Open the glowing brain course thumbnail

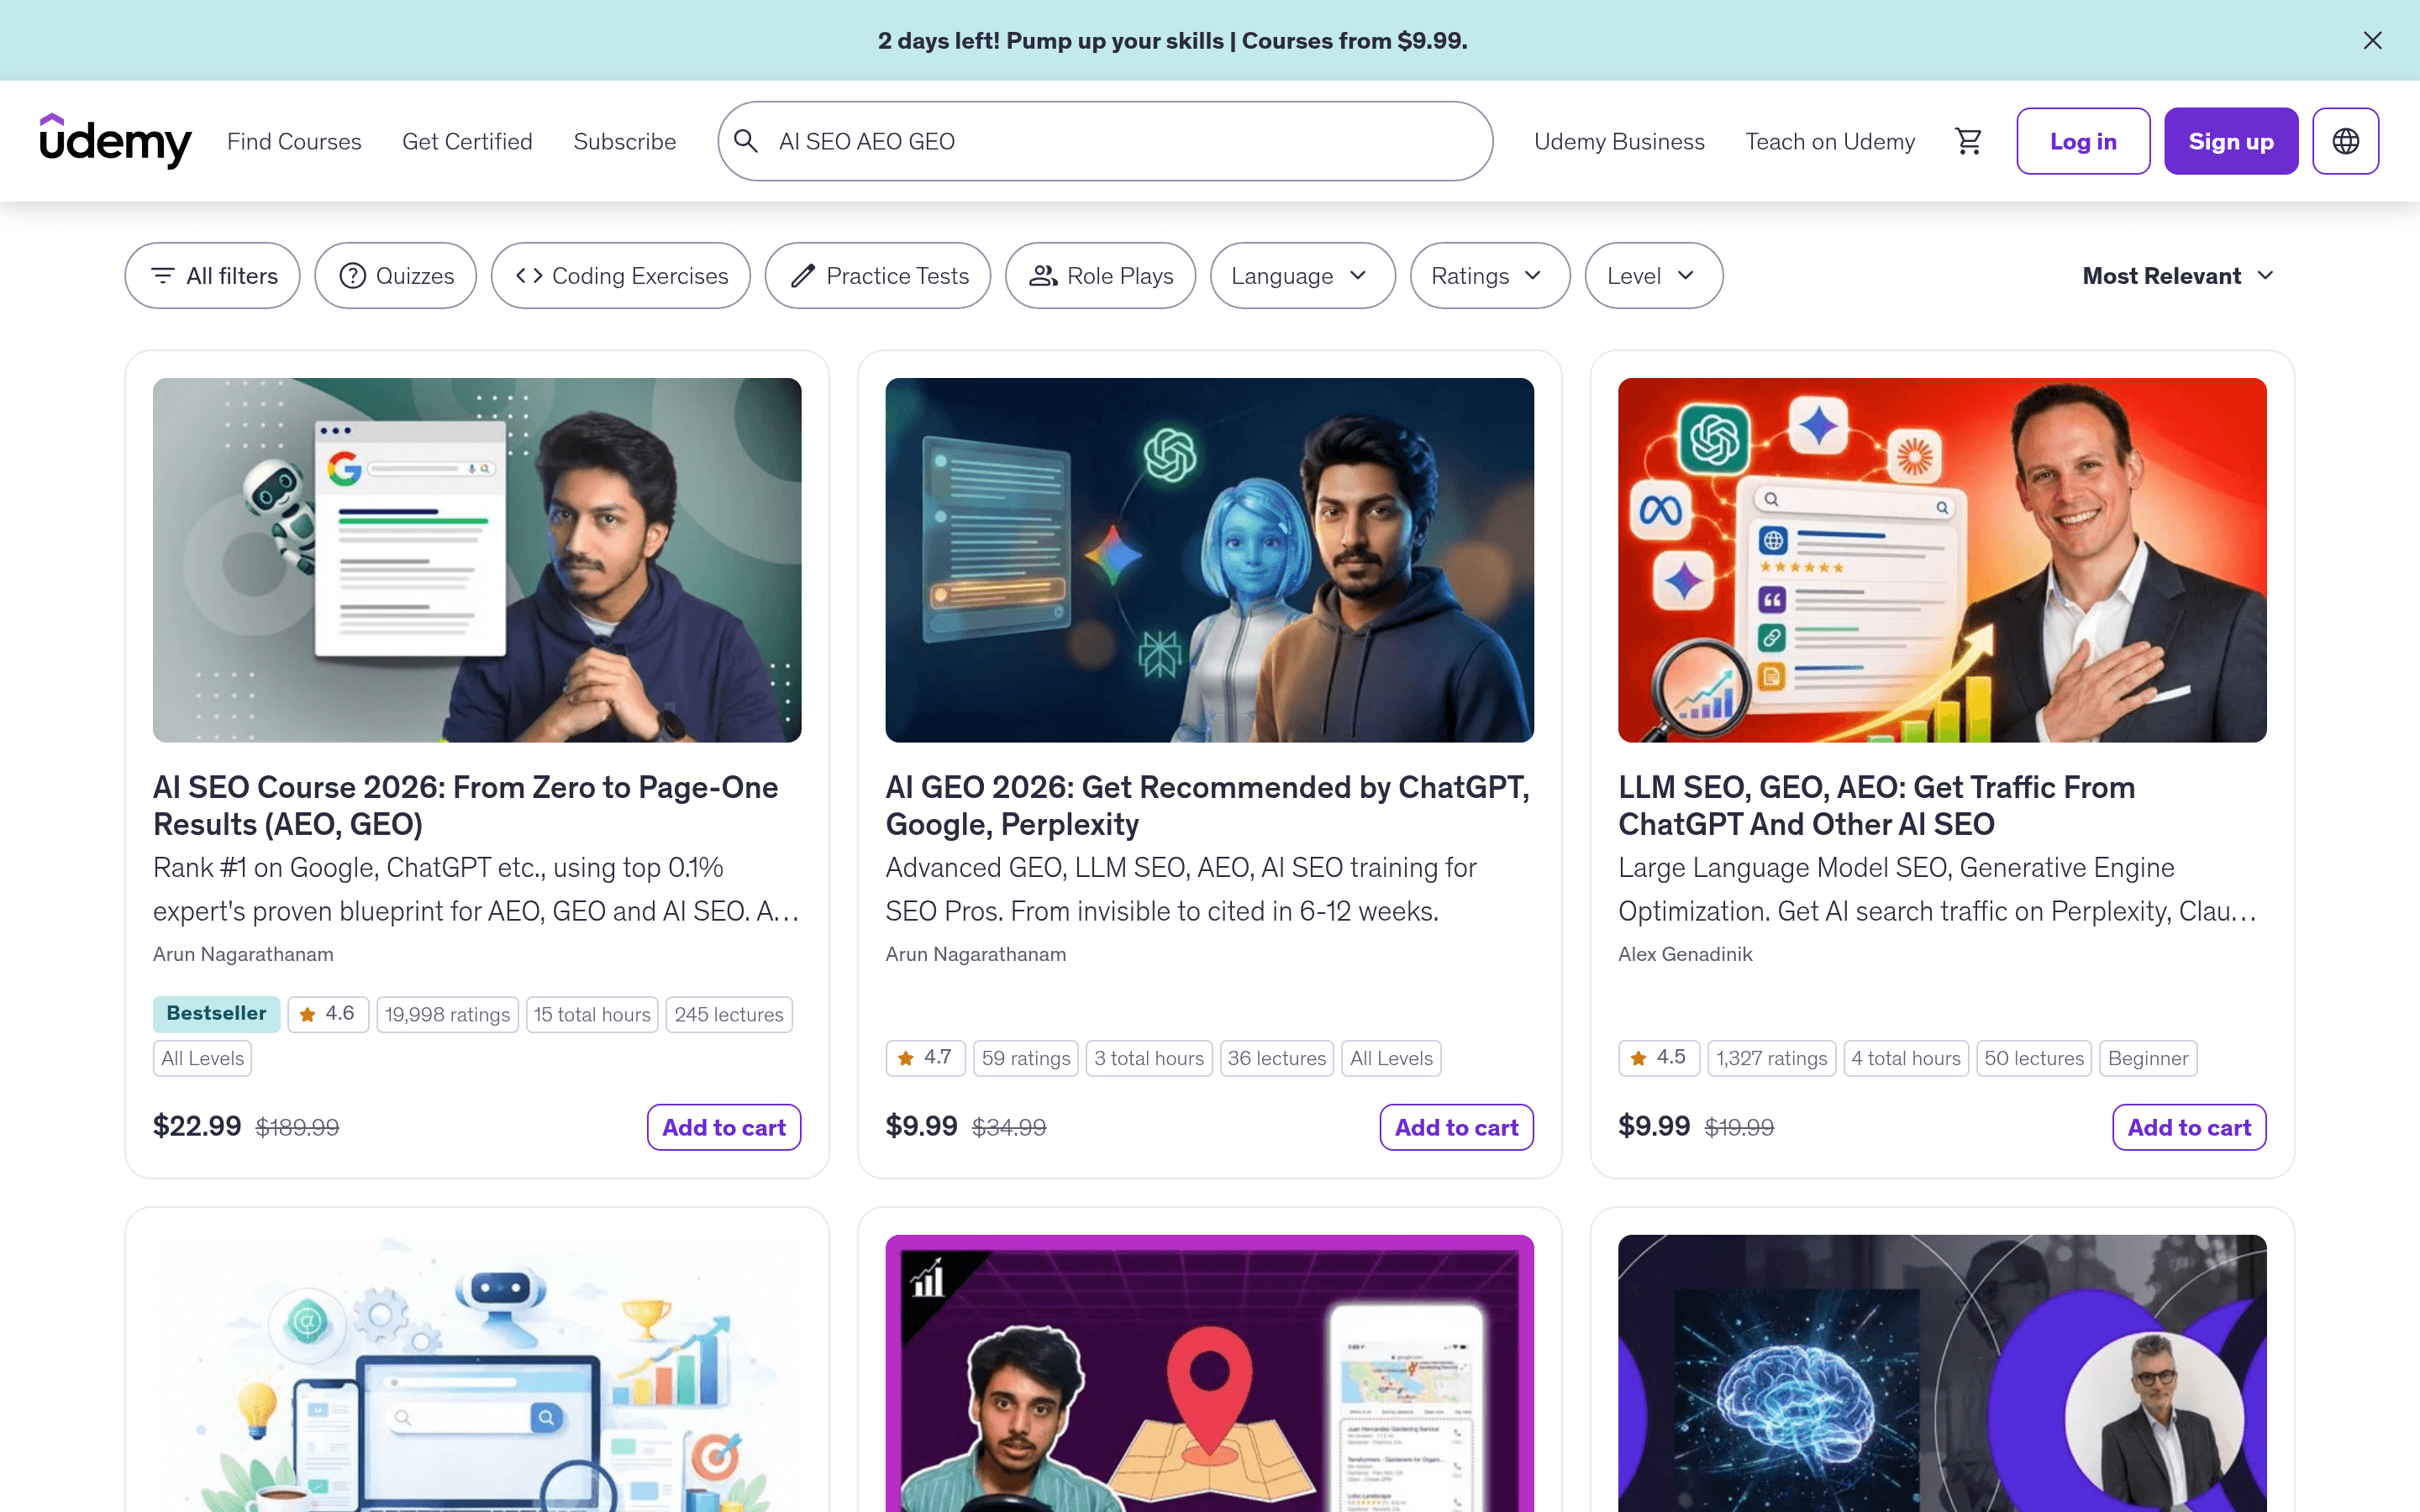coord(1942,1373)
